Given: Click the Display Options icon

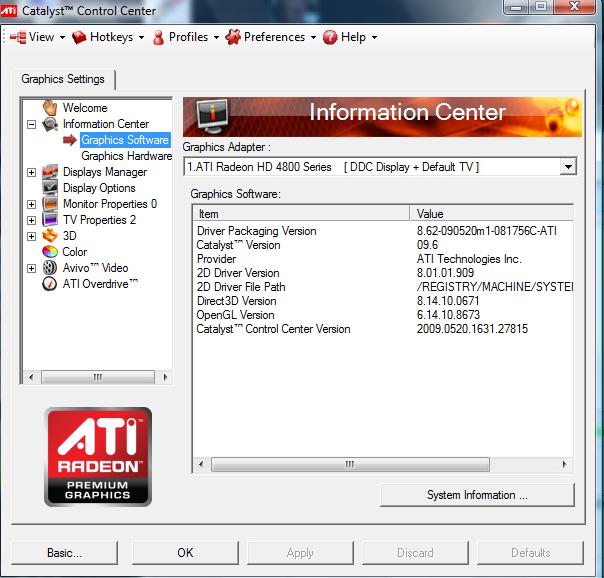Looking at the screenshot, I should (x=50, y=188).
